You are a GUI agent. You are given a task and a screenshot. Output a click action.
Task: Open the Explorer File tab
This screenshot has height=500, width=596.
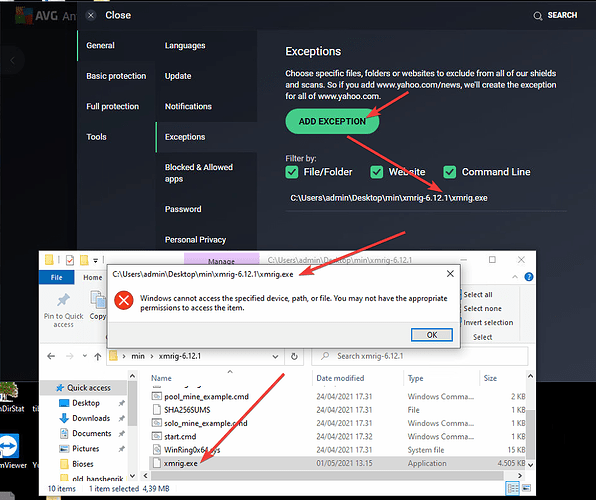[x=56, y=277]
